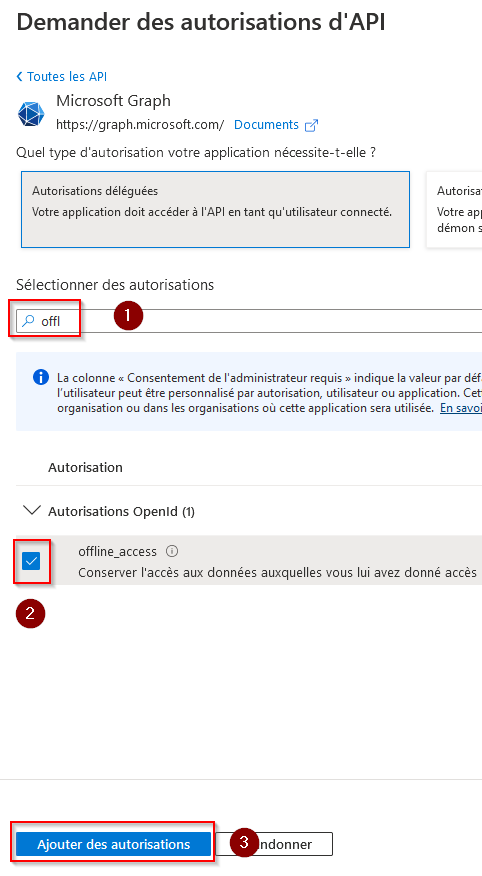Collapse the Autorisations OpenId group
This screenshot has width=482, height=876.
point(32,511)
